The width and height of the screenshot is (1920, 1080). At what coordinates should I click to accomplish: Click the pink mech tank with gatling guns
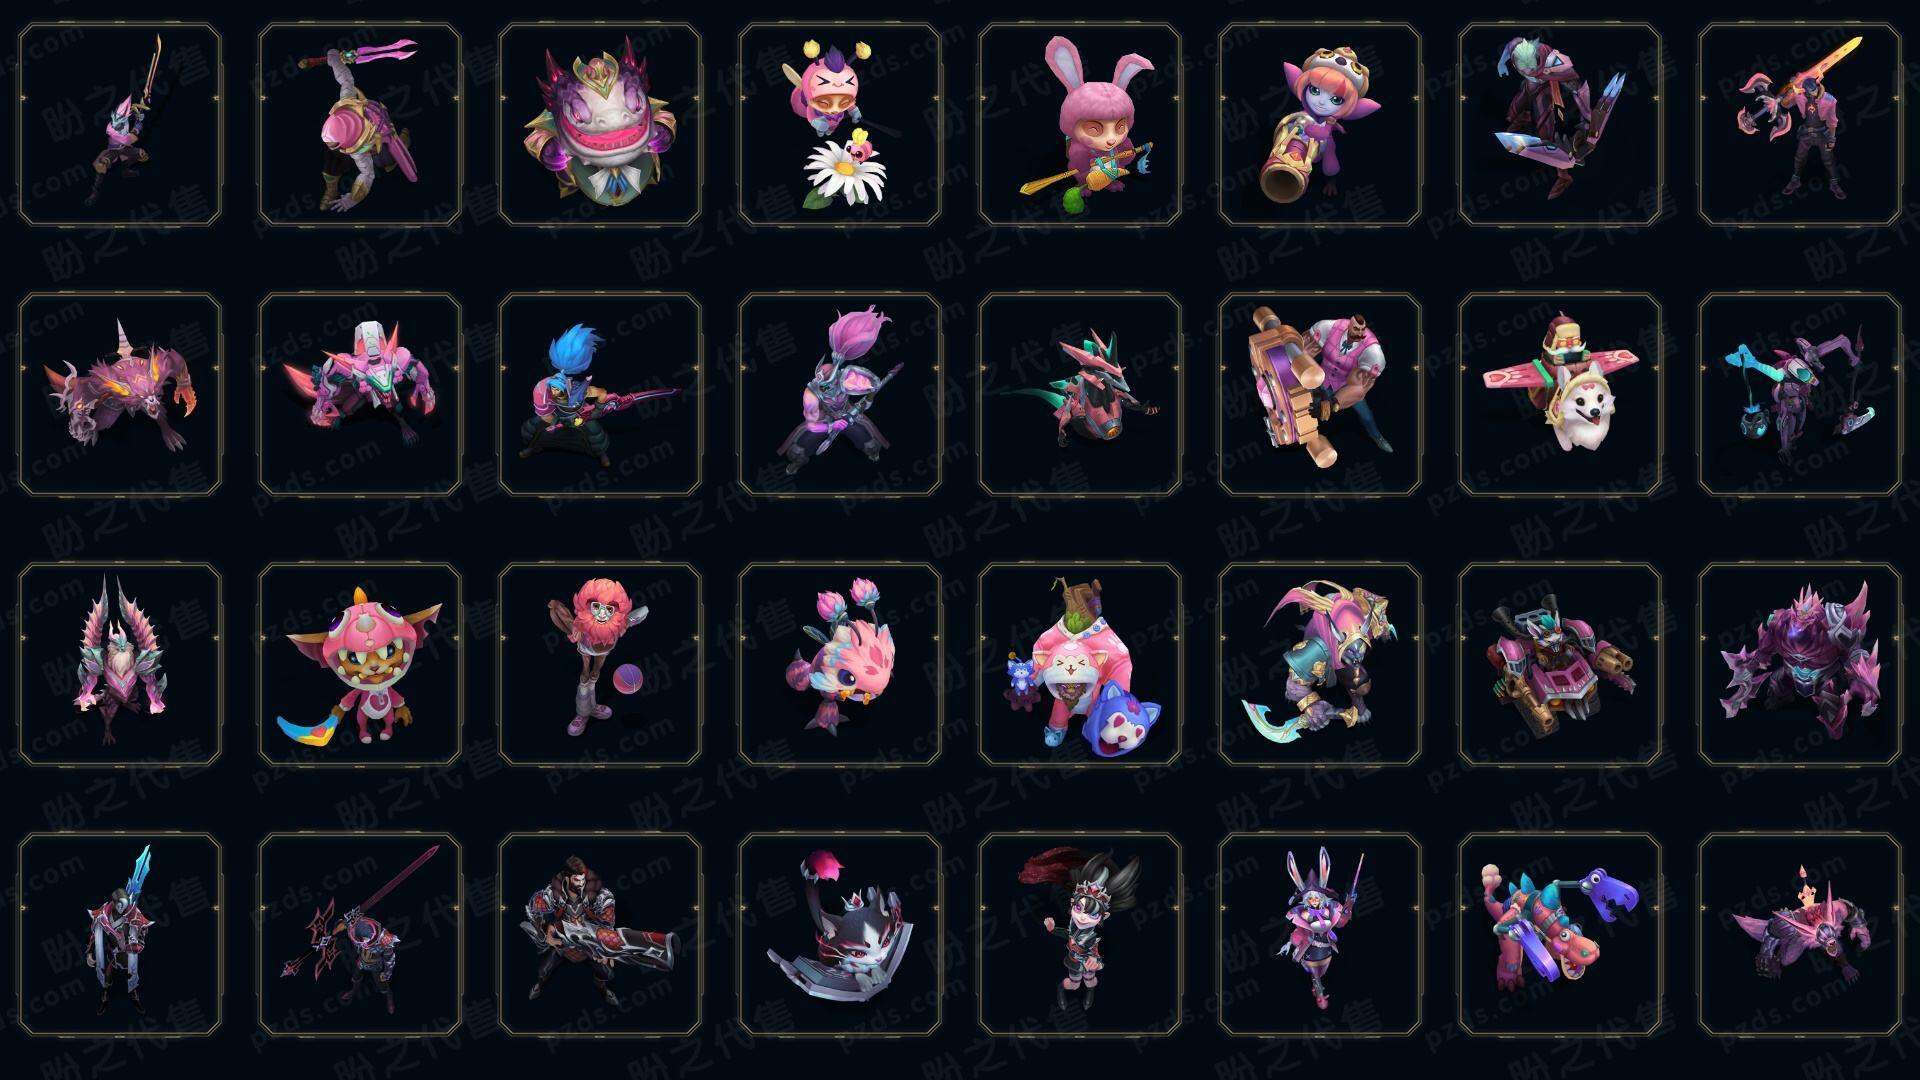pos(1560,664)
